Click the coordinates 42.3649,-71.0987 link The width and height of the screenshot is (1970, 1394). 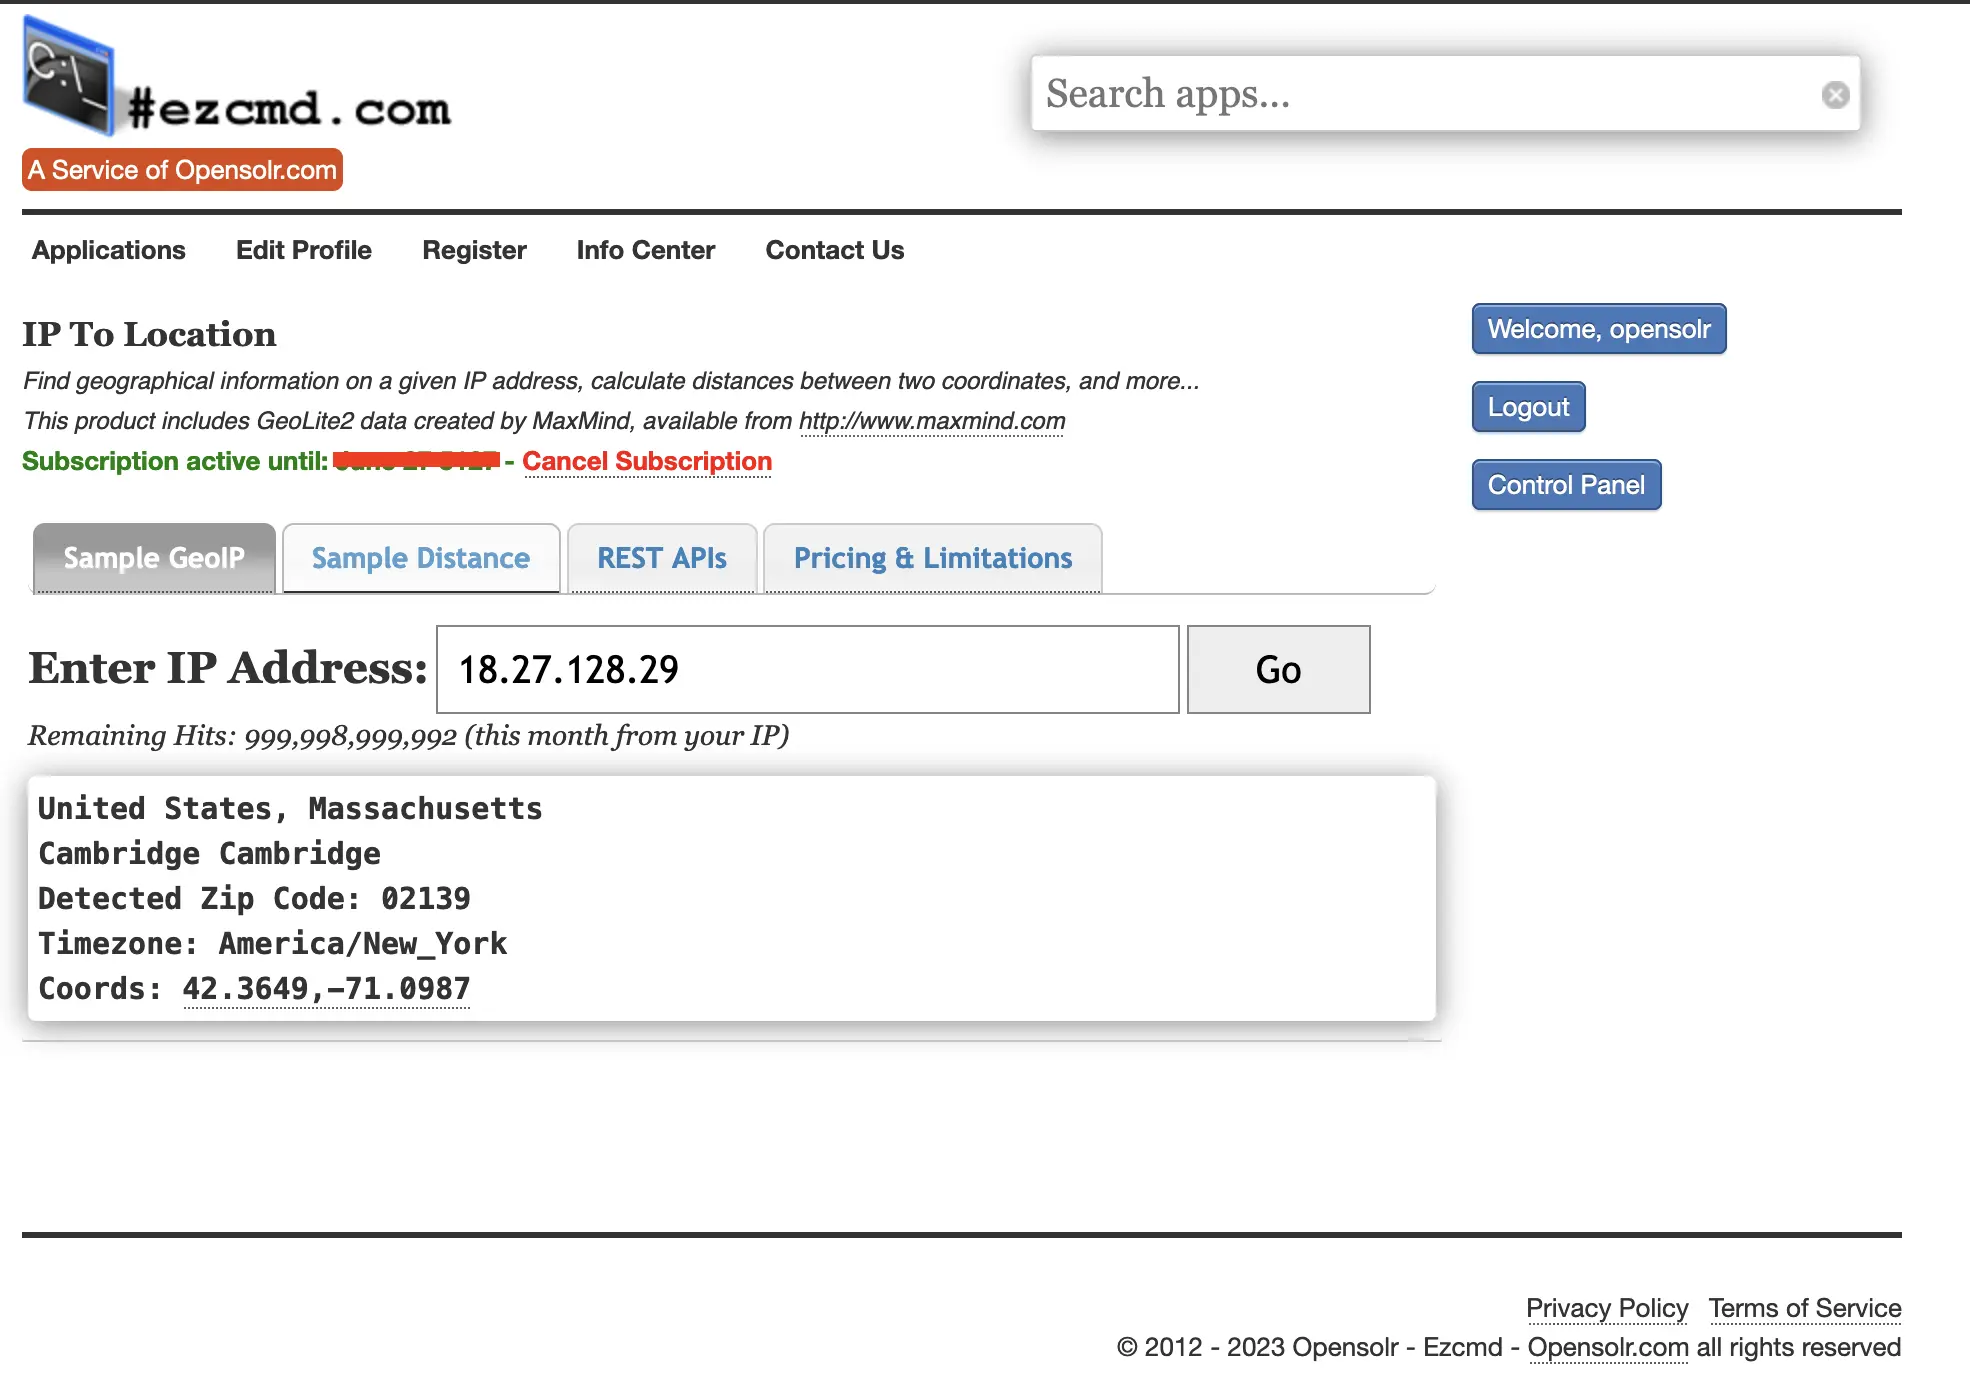[x=326, y=989]
